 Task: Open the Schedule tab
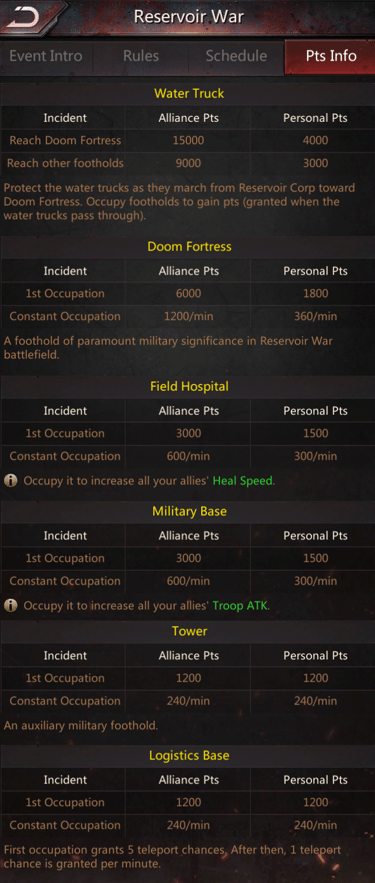point(236,56)
